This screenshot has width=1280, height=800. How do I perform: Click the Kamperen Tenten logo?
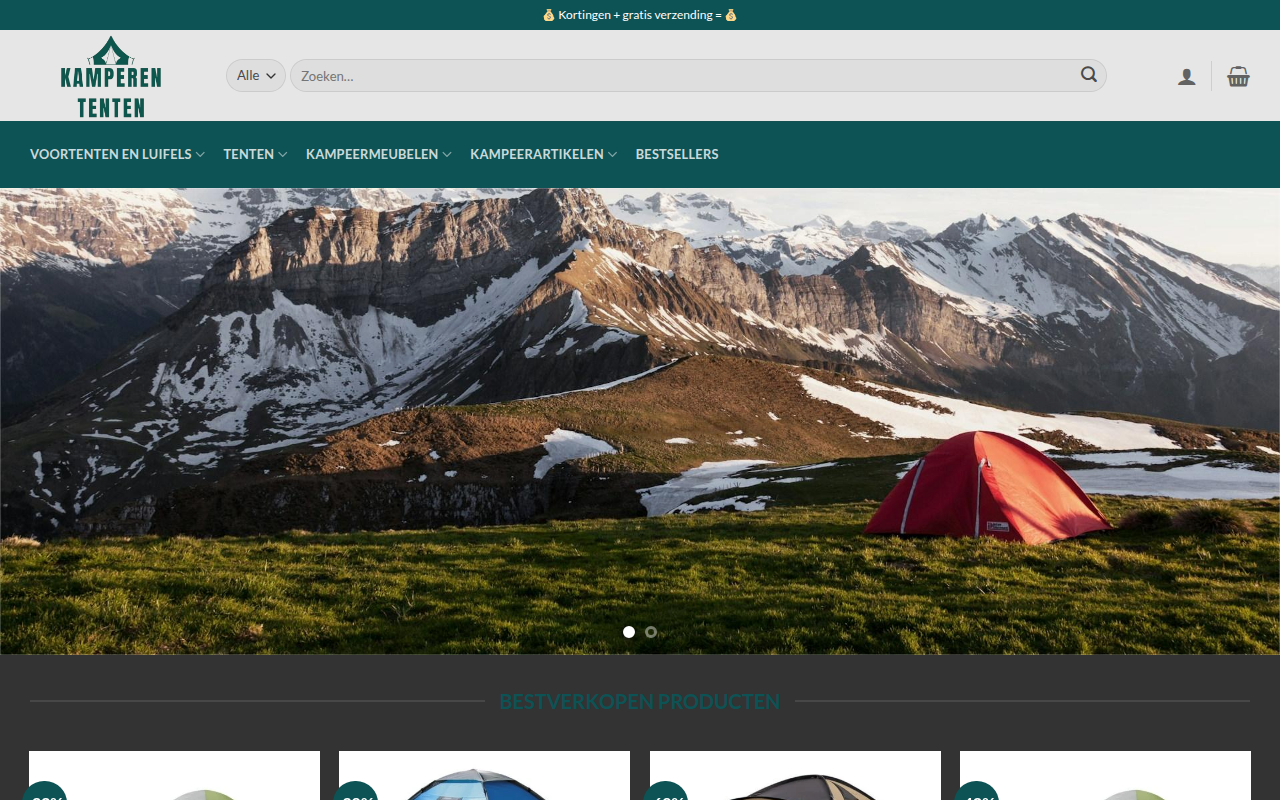pyautogui.click(x=110, y=77)
